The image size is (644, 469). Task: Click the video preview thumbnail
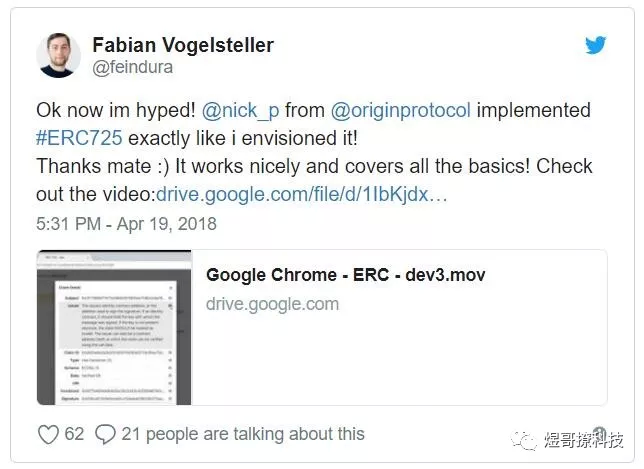coord(114,327)
